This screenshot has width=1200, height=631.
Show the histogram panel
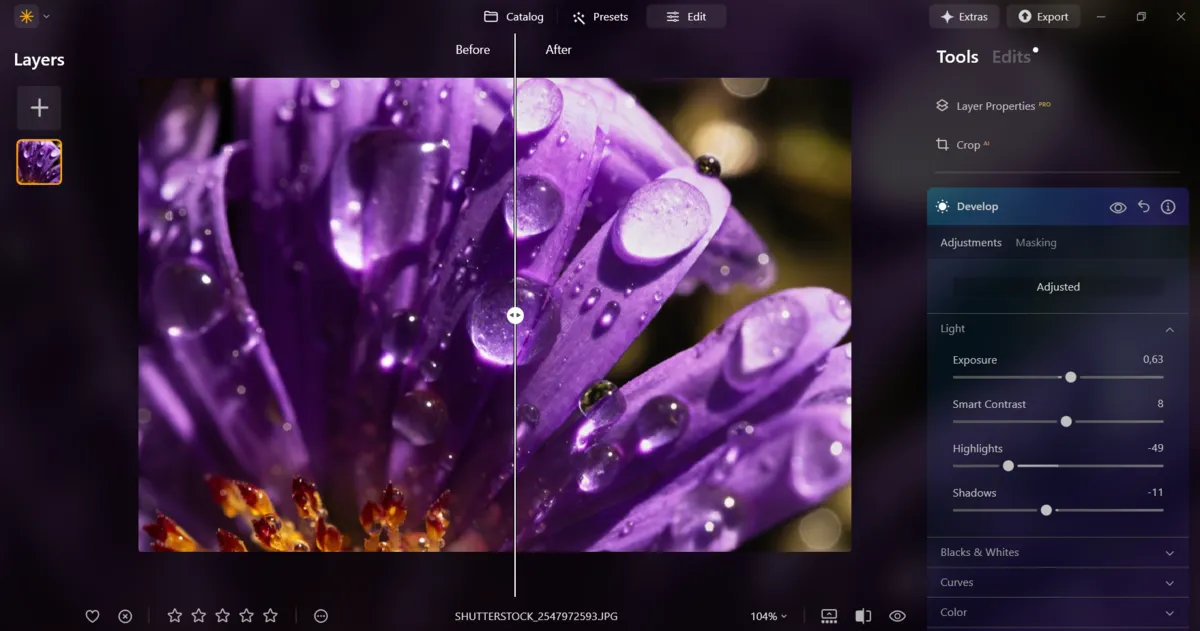point(828,616)
